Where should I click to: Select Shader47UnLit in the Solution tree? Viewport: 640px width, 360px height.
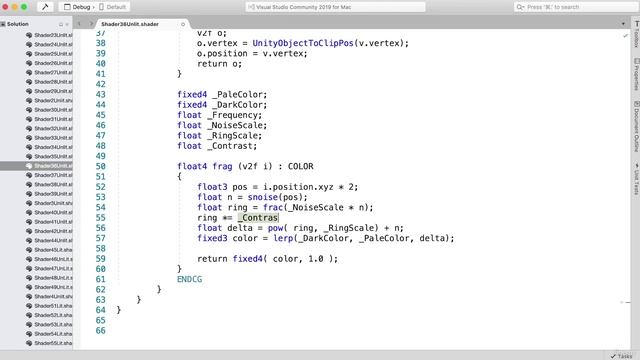pos(53,269)
